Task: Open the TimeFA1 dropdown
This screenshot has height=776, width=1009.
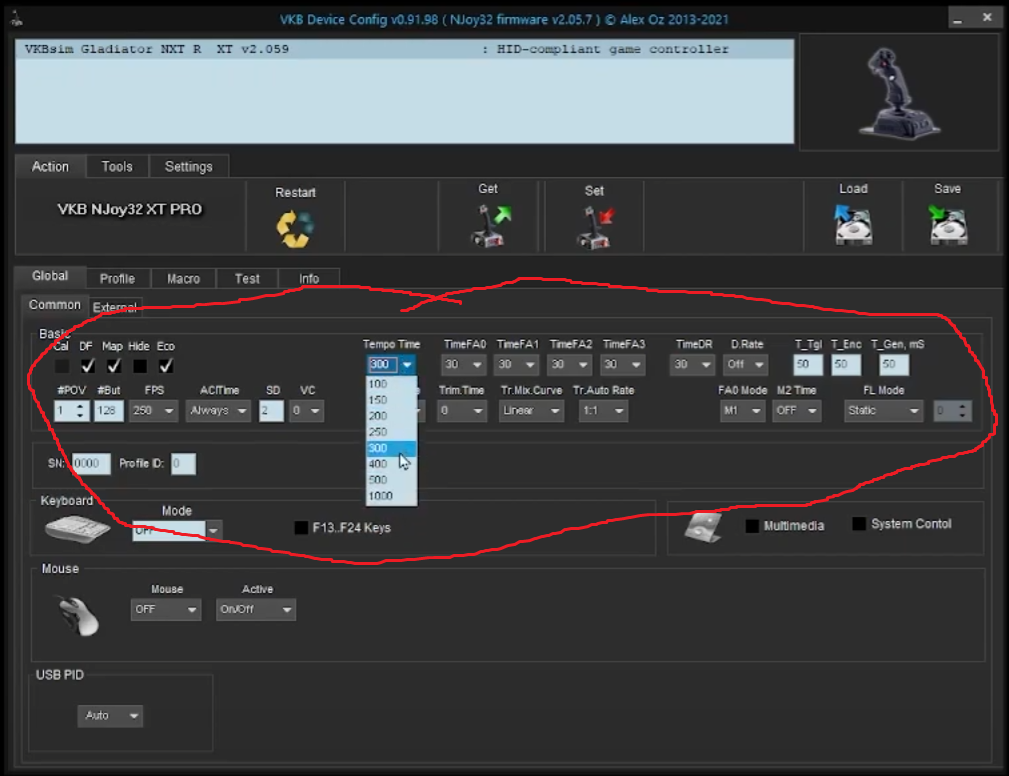Action: click(517, 365)
